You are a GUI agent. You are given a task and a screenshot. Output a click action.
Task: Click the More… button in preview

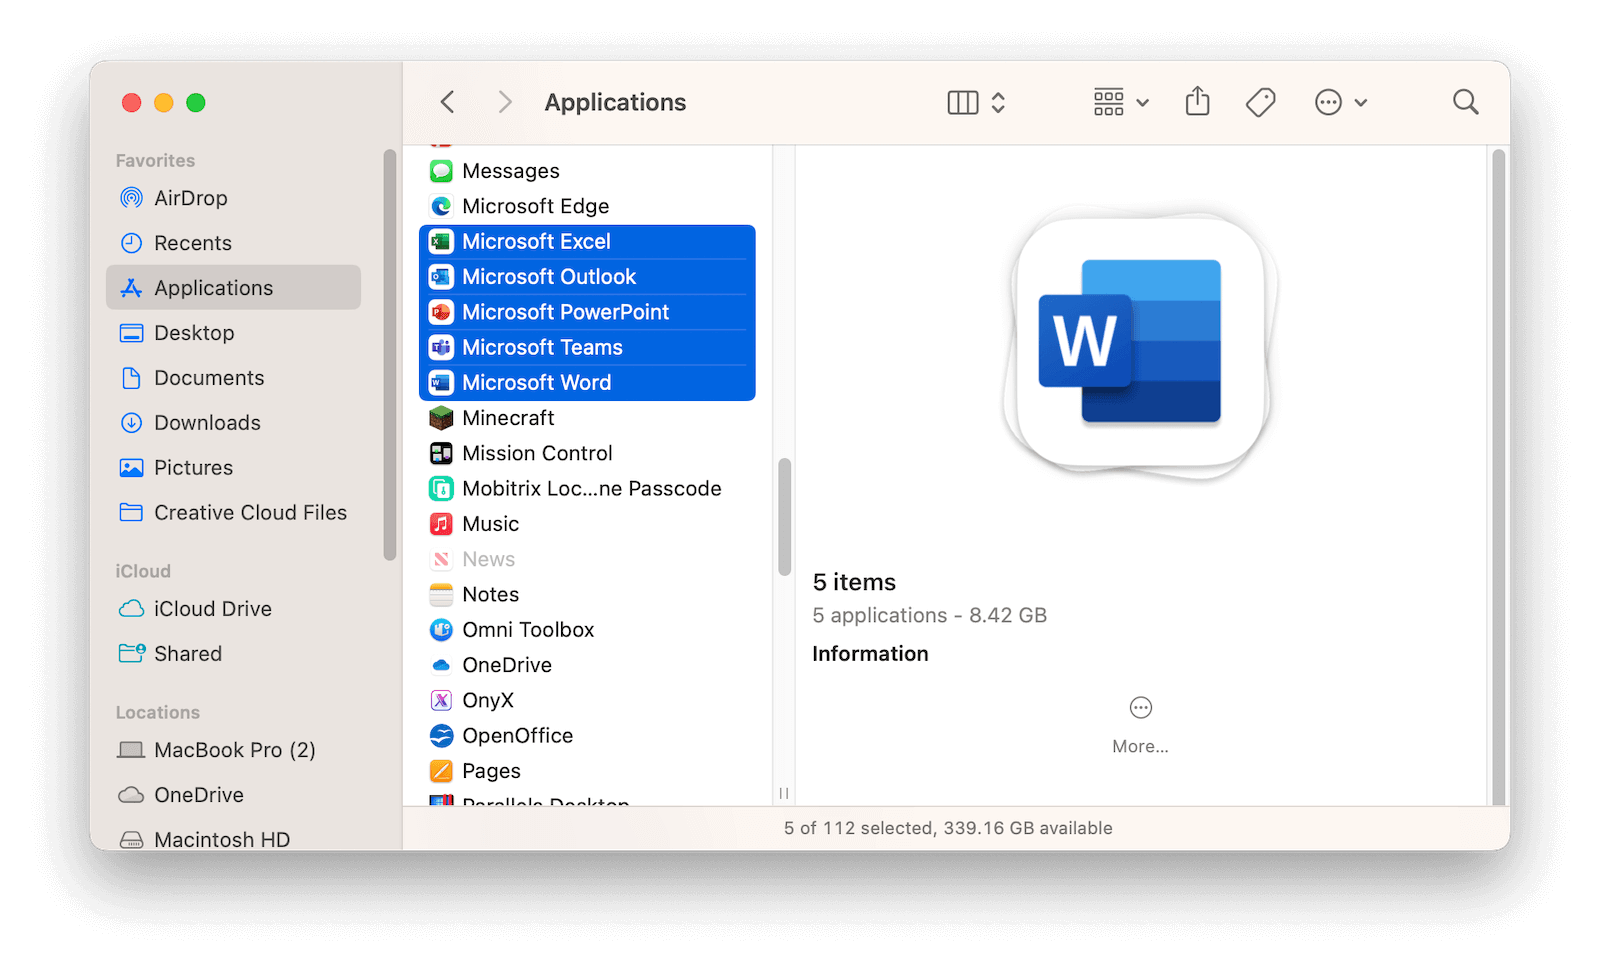click(1140, 724)
